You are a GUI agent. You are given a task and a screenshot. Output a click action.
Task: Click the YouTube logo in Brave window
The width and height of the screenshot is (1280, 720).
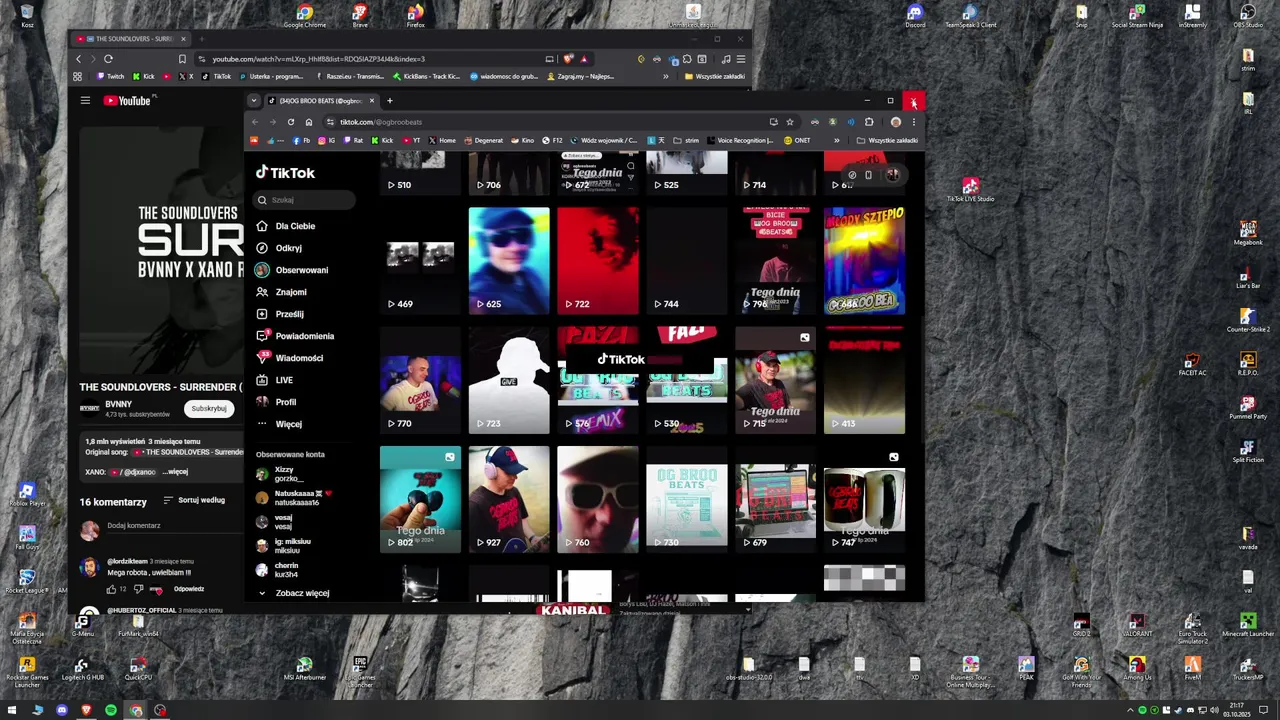129,100
